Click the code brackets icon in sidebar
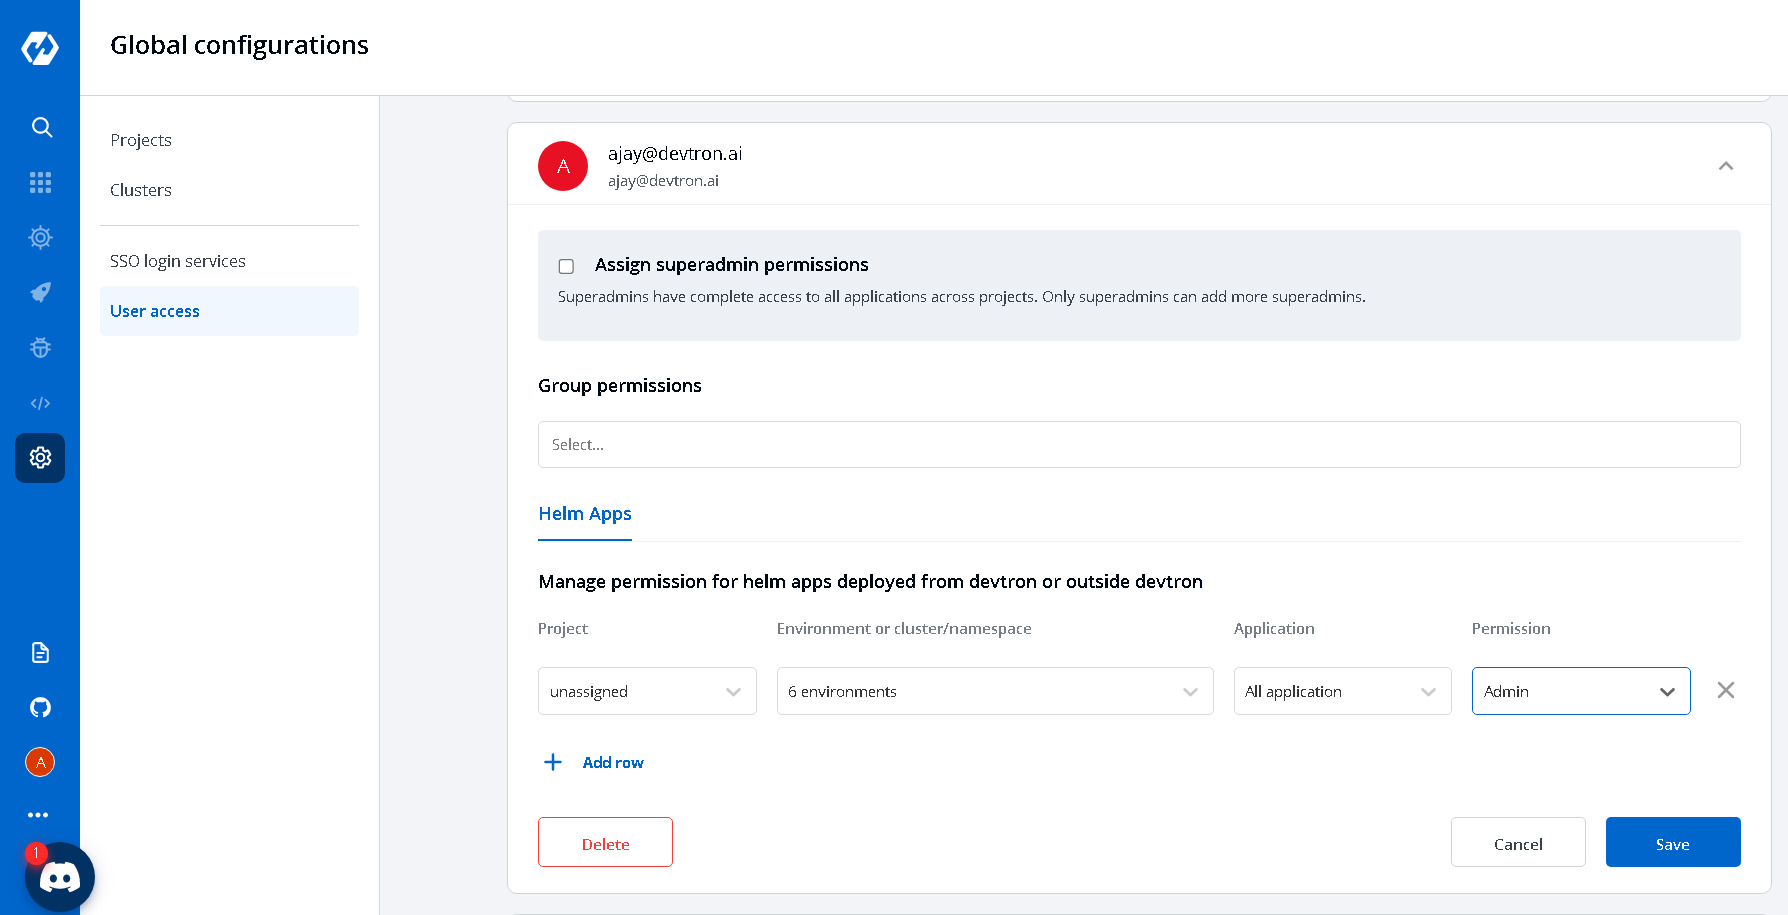 (40, 403)
